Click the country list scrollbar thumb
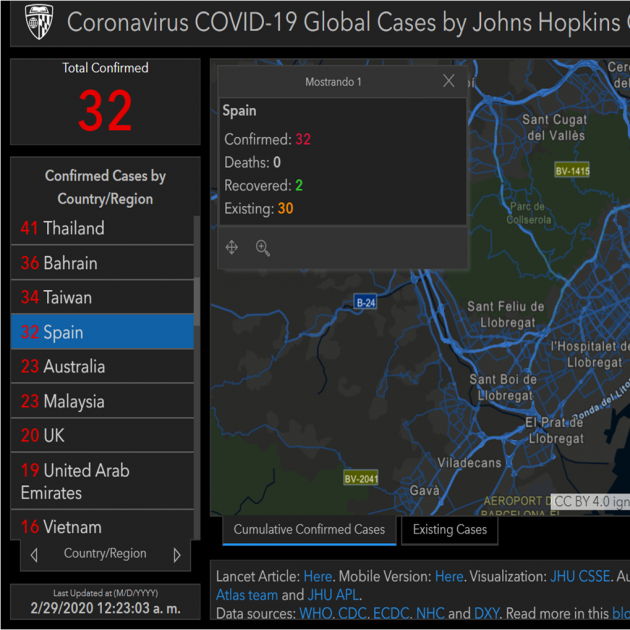Screen dimensions: 630x630 tap(196, 301)
